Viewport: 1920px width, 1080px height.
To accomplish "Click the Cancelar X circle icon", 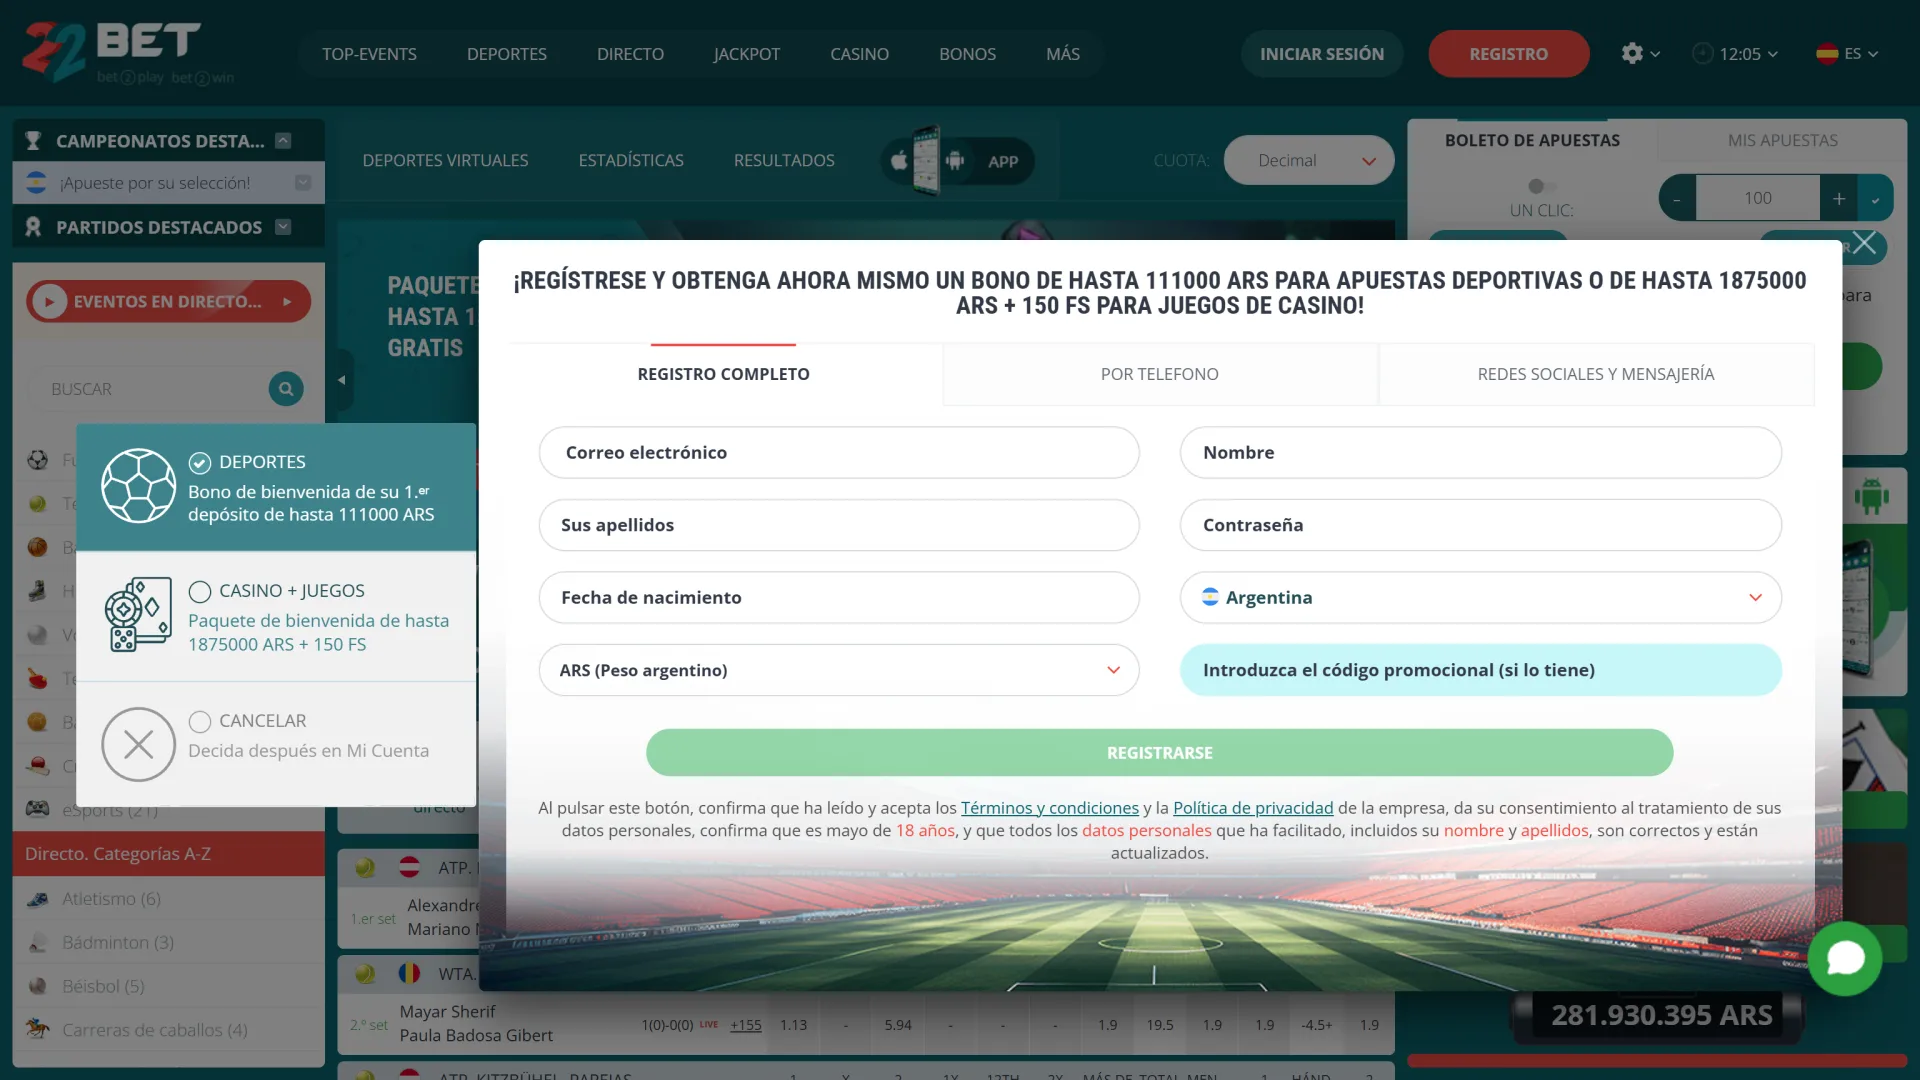I will (x=139, y=744).
